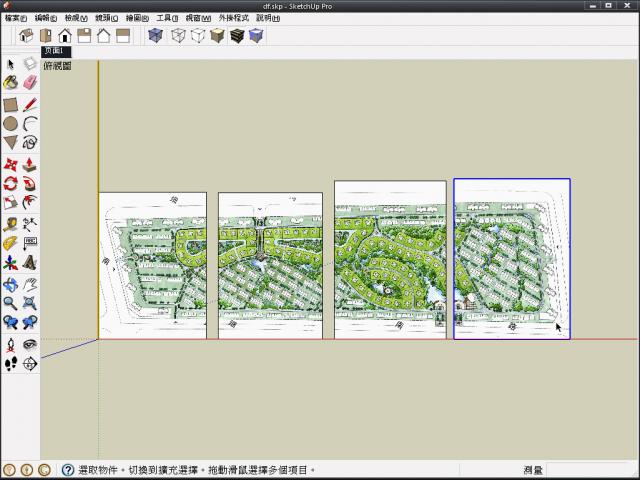The image size is (640, 480).
Task: Expand the 鏡頭 (Camera) menu
Action: (x=106, y=18)
